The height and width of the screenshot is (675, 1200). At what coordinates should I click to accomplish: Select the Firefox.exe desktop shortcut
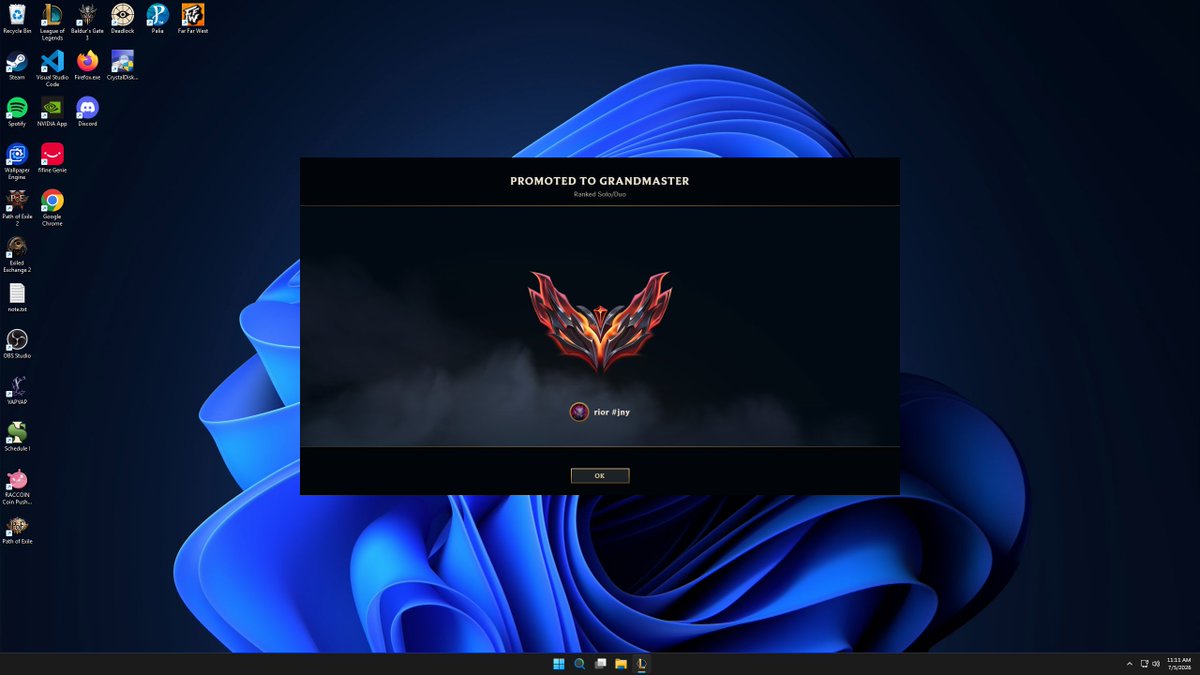pos(87,65)
